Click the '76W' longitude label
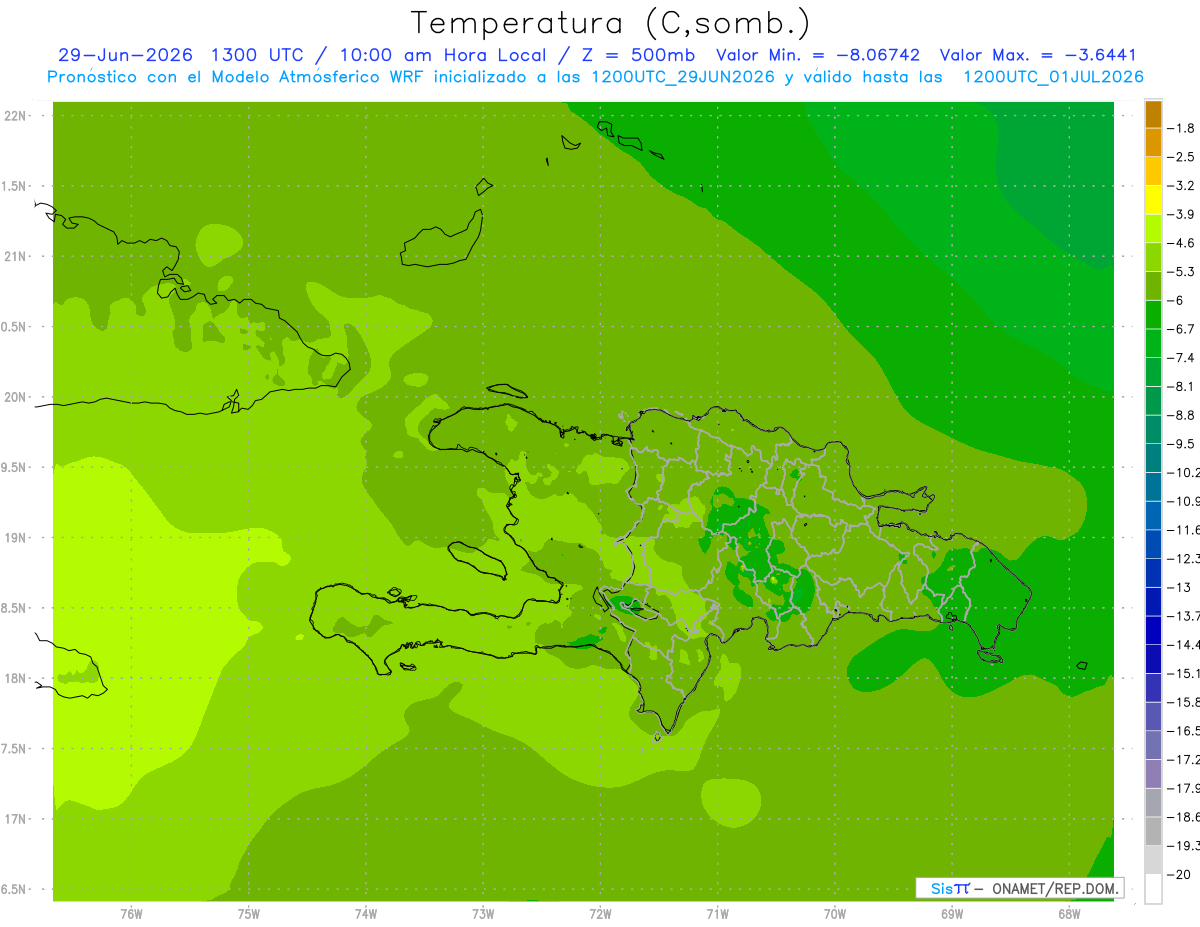Image resolution: width=1200 pixels, height=927 pixels. click(x=130, y=913)
